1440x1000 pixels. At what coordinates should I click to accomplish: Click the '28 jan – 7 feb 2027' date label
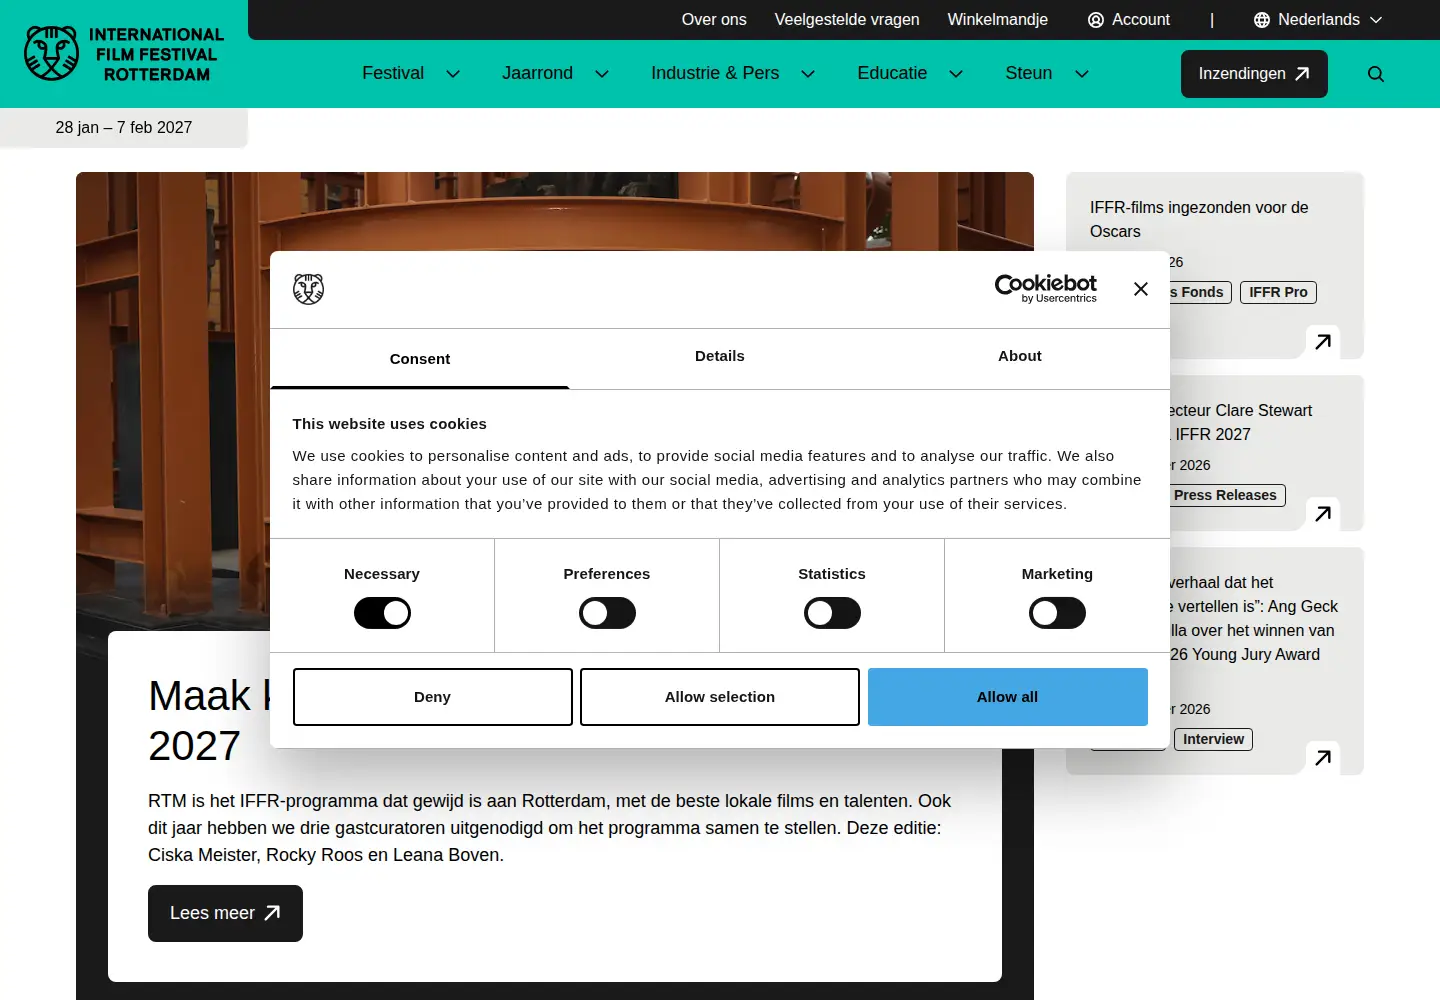124,128
